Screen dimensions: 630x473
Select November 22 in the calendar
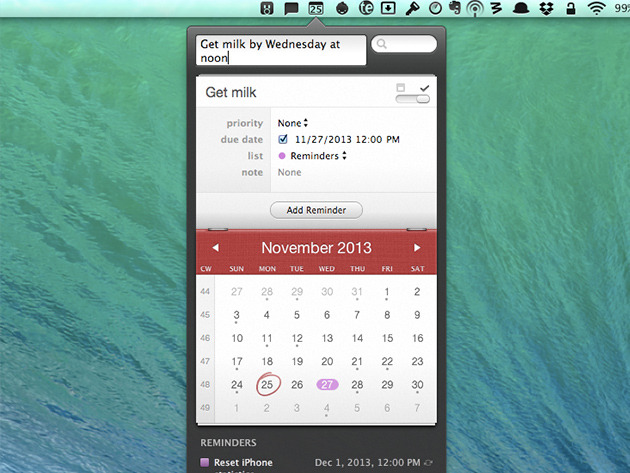387,361
